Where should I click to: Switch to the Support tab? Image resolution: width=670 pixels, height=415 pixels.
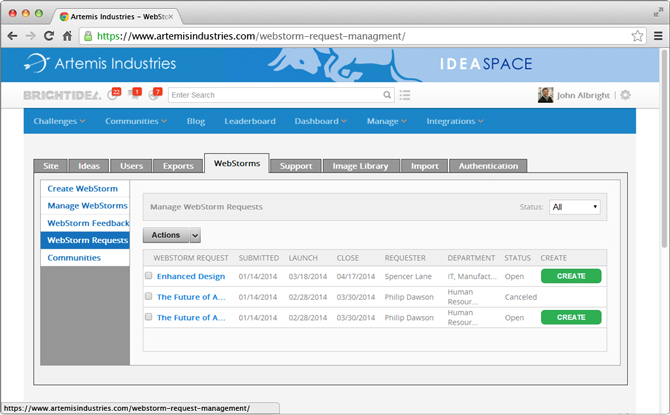[296, 166]
